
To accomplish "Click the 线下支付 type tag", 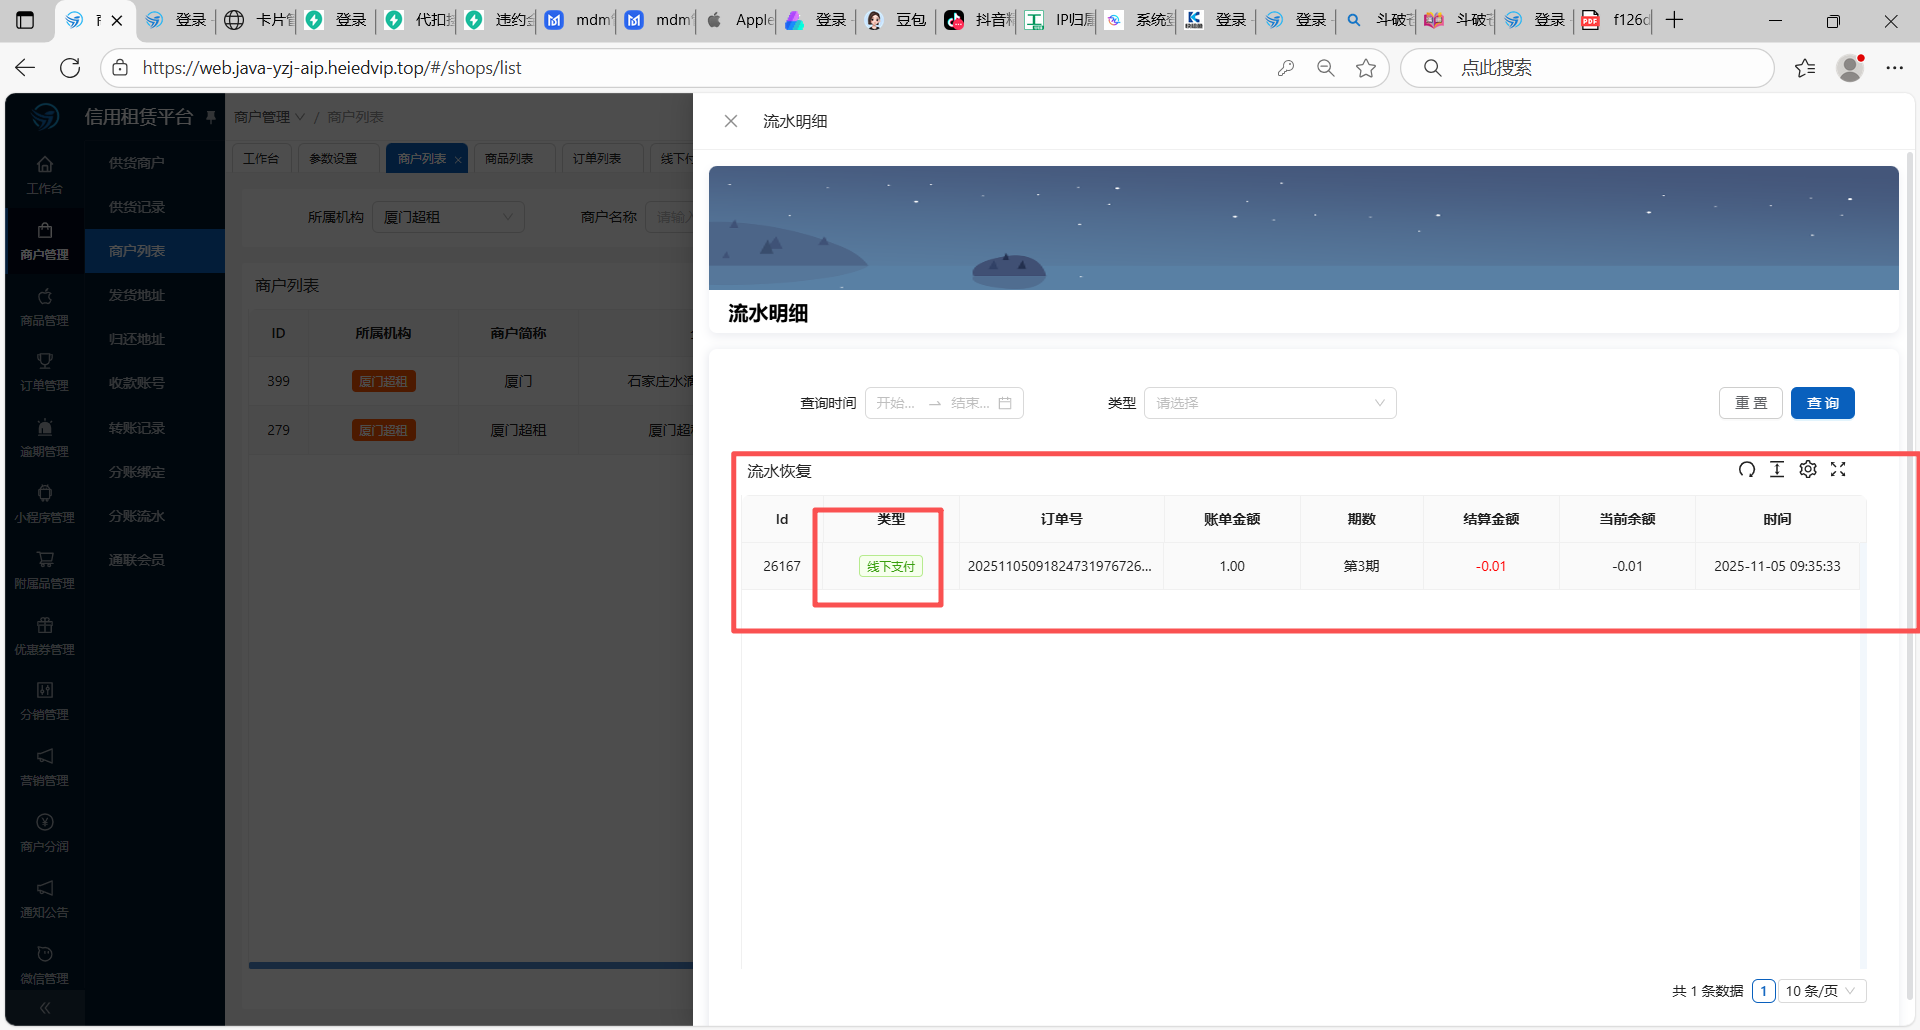I will 890,566.
